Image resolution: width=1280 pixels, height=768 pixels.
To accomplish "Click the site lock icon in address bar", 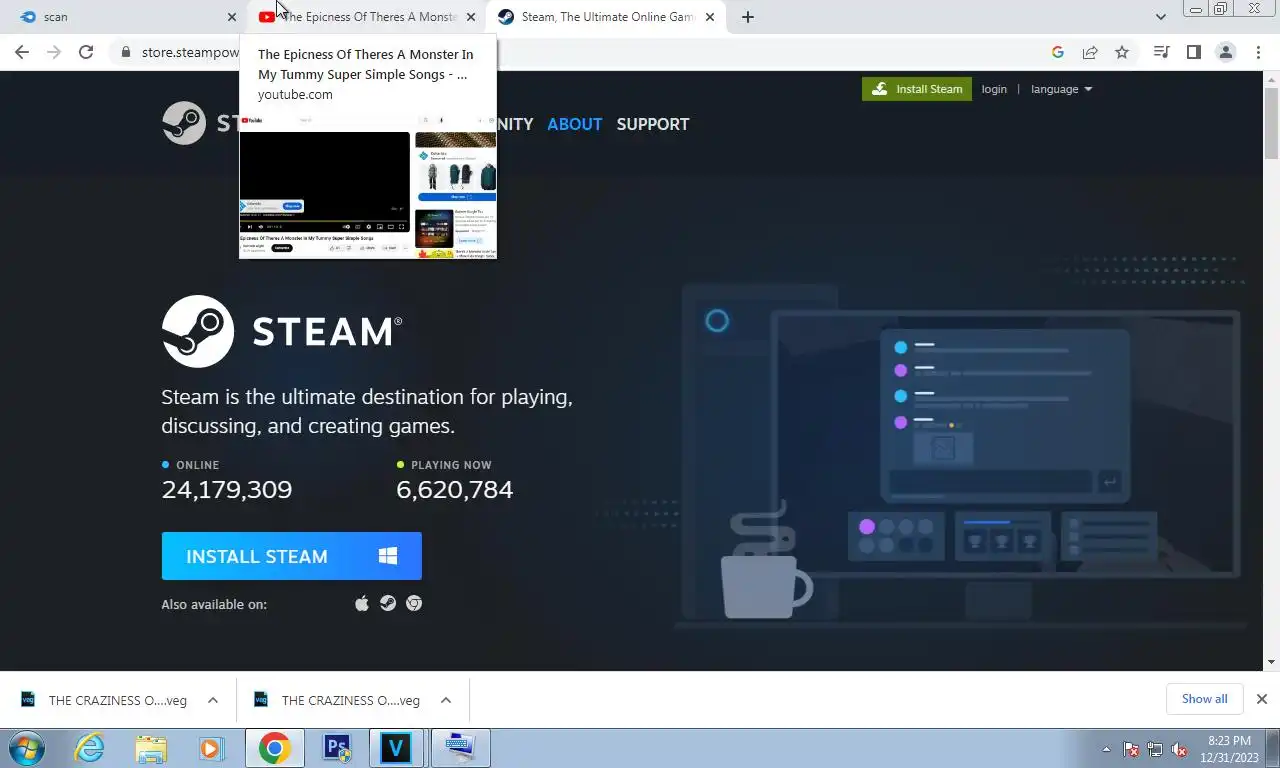I will (x=126, y=52).
